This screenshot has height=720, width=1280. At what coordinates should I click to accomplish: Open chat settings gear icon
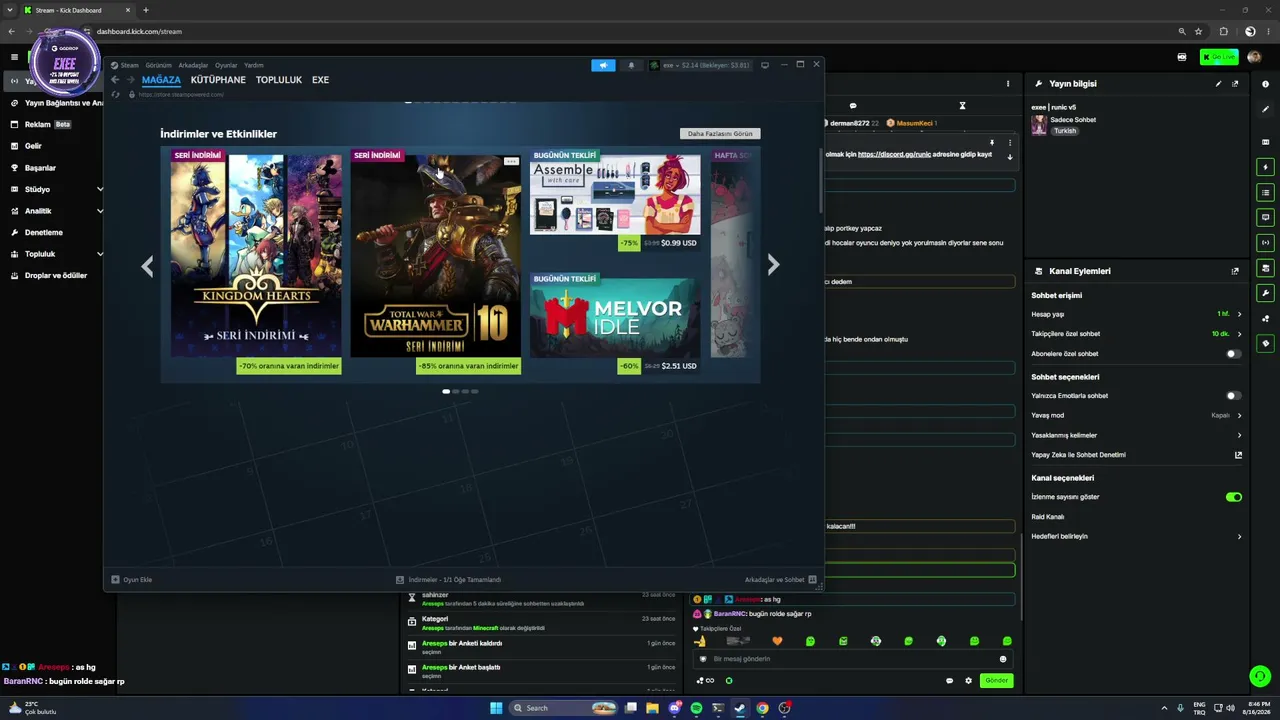click(968, 681)
